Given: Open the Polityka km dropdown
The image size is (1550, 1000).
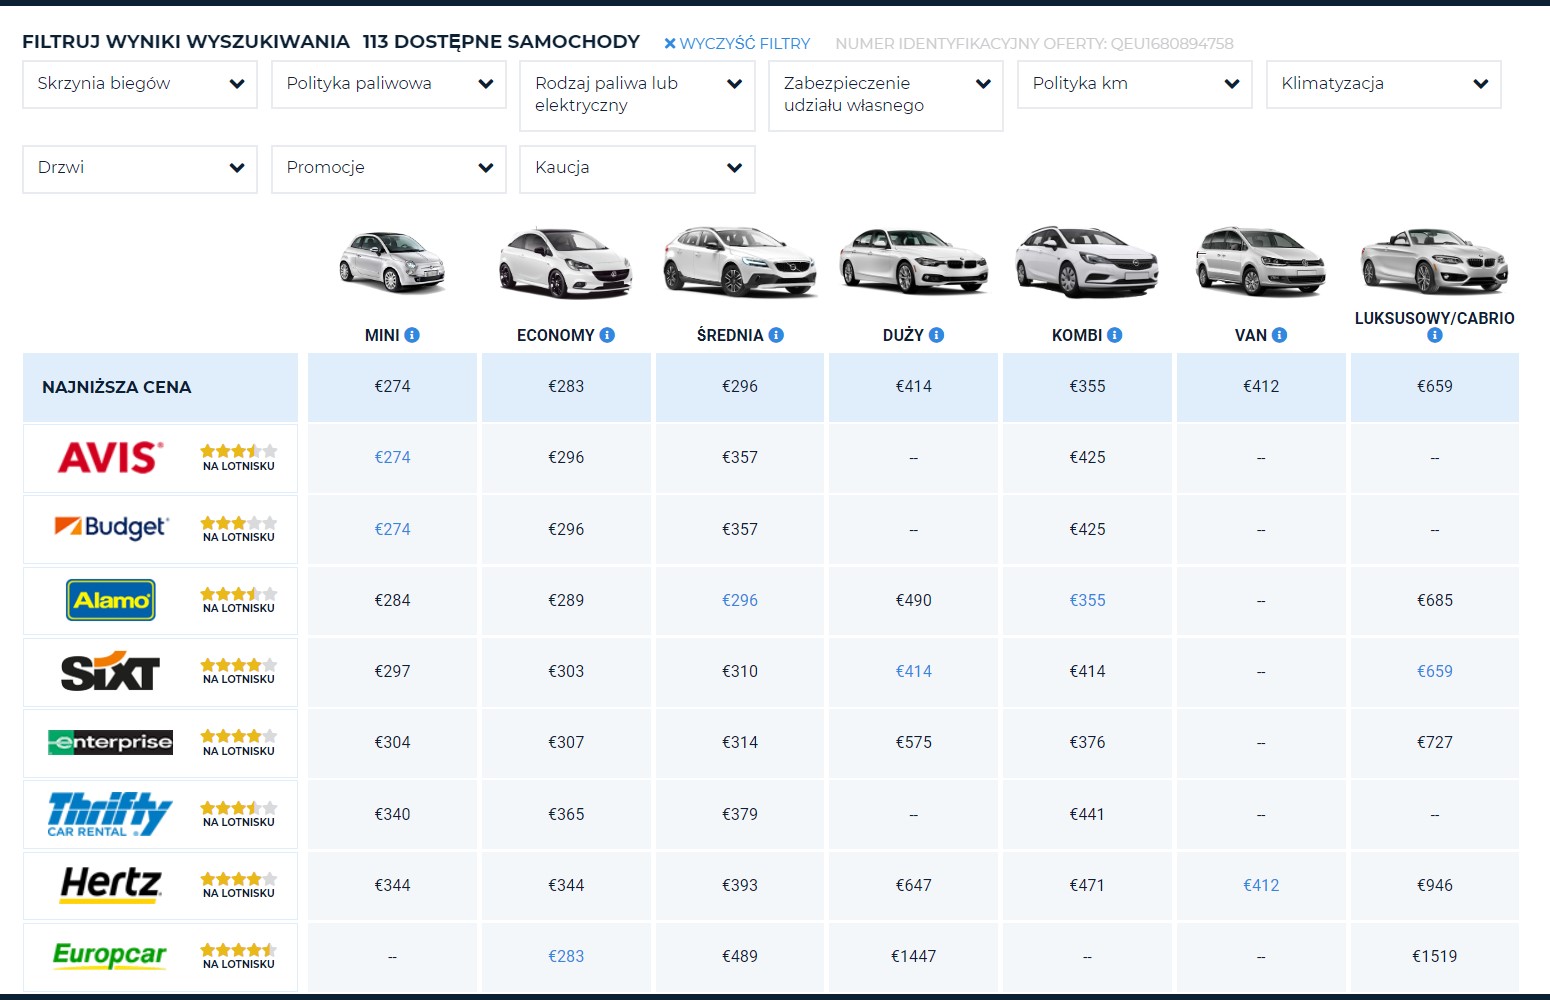Looking at the screenshot, I should (1135, 84).
